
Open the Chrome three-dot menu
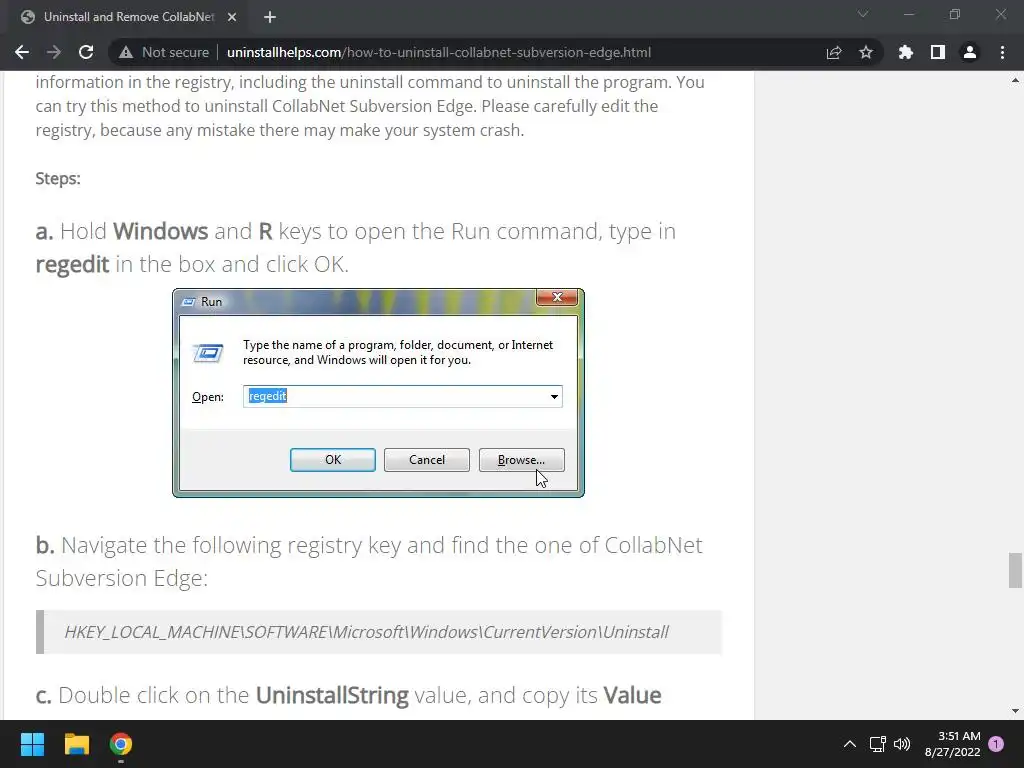[x=1002, y=52]
